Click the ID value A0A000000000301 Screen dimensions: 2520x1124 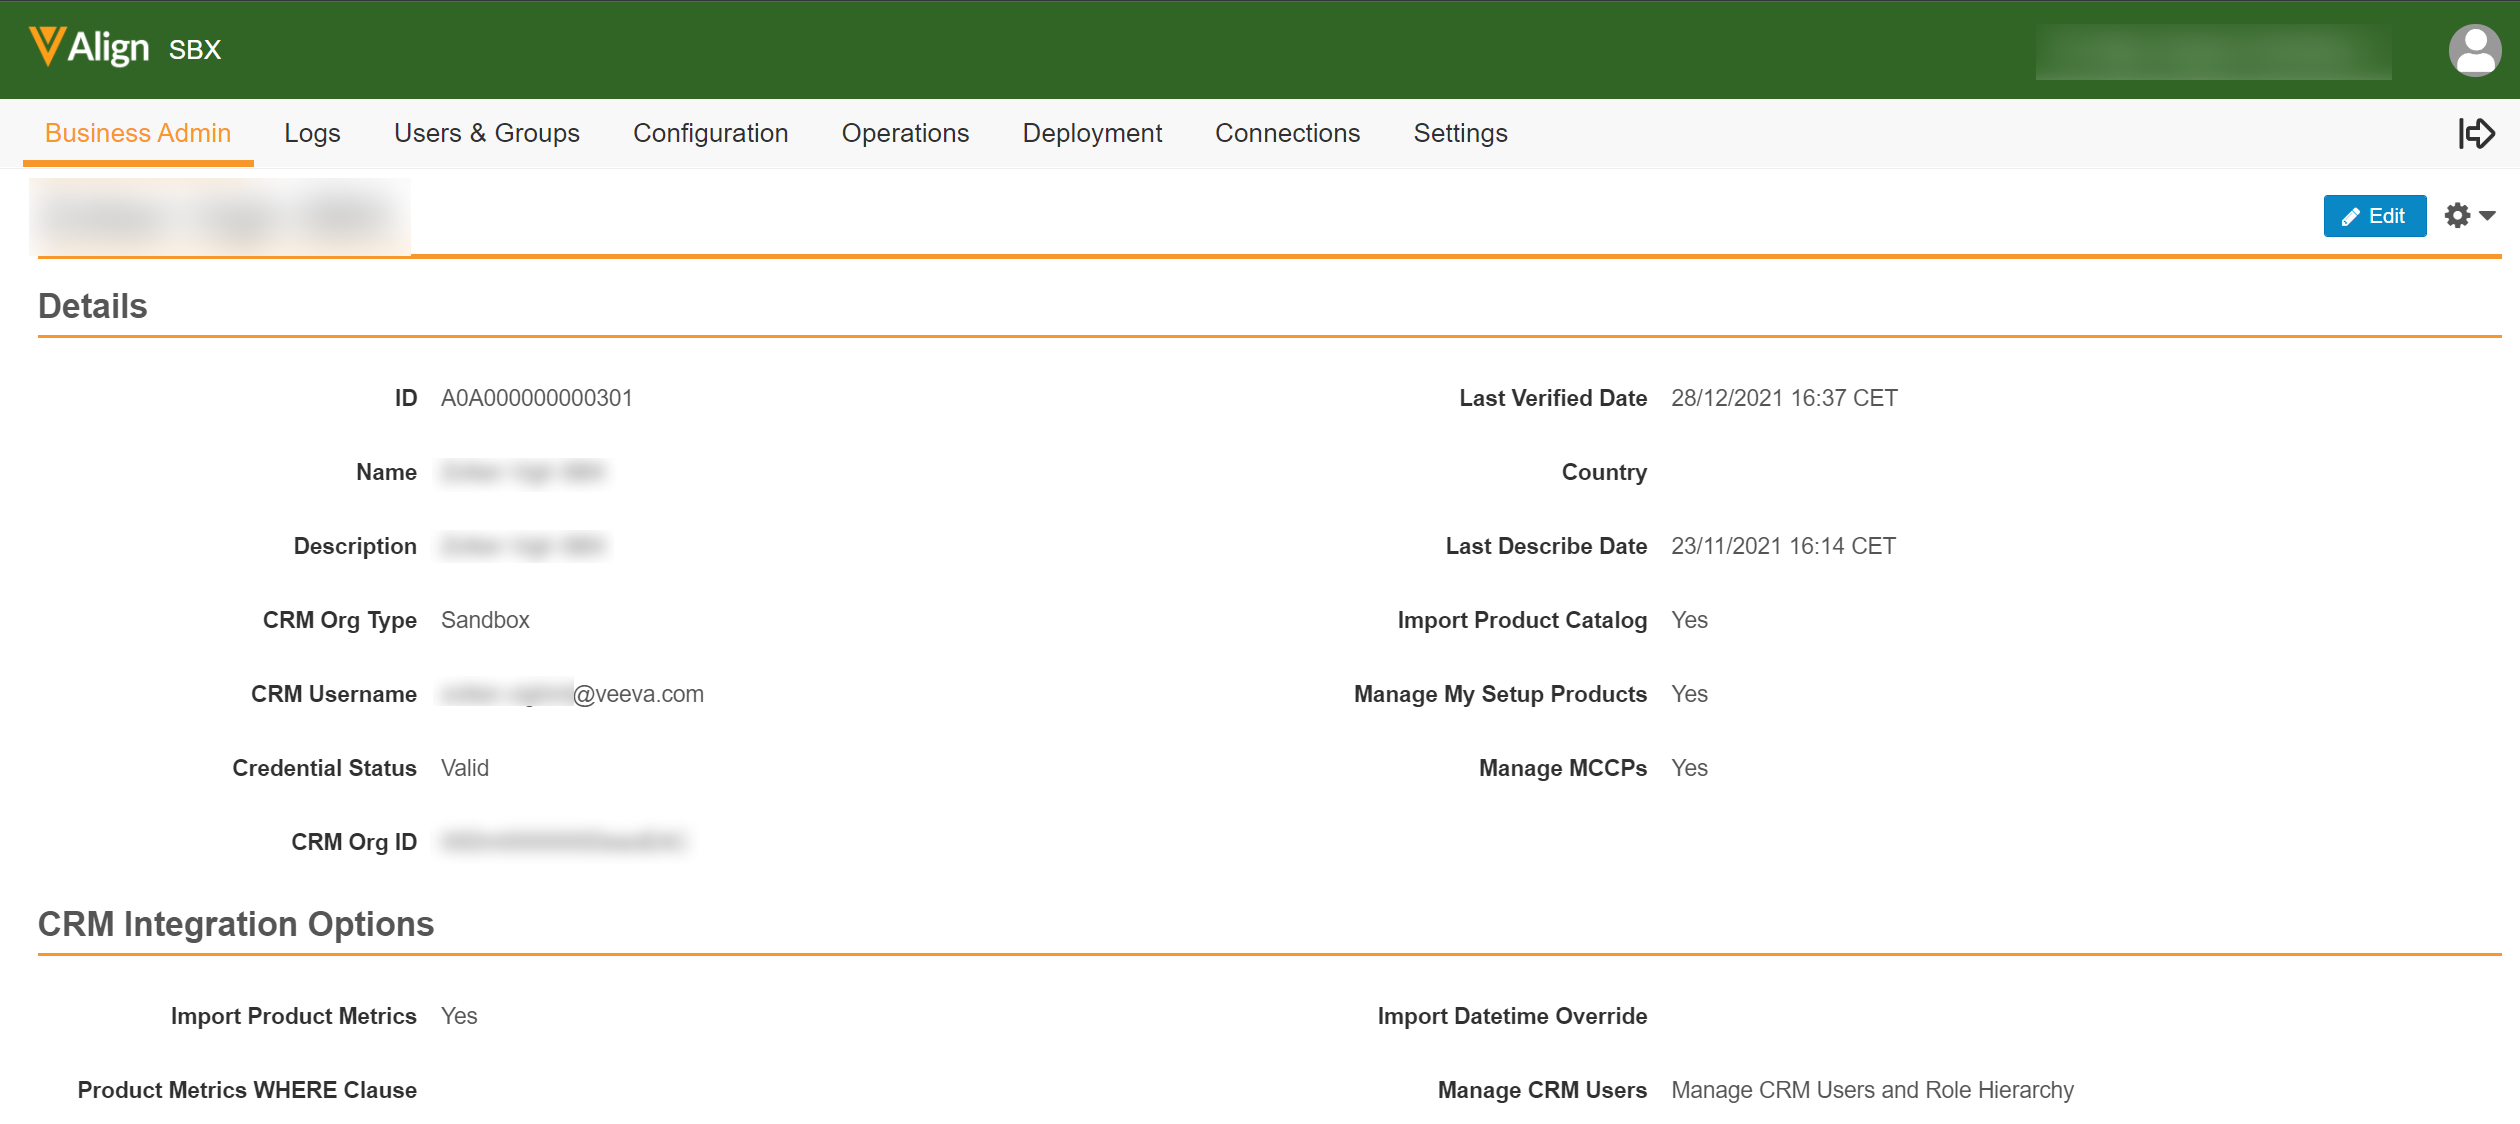point(536,398)
